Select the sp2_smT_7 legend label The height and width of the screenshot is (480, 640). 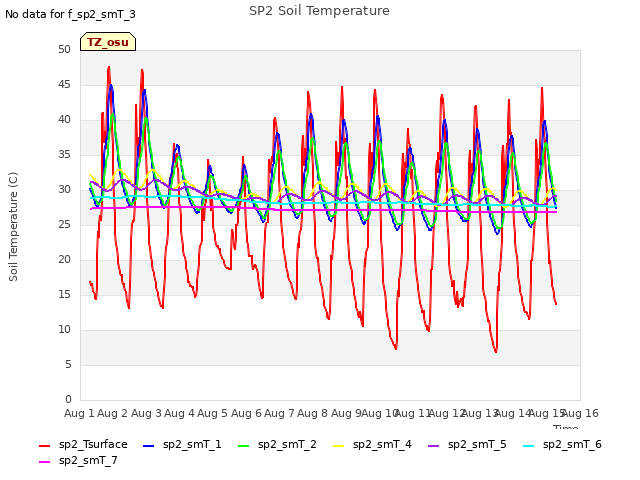coord(88,460)
